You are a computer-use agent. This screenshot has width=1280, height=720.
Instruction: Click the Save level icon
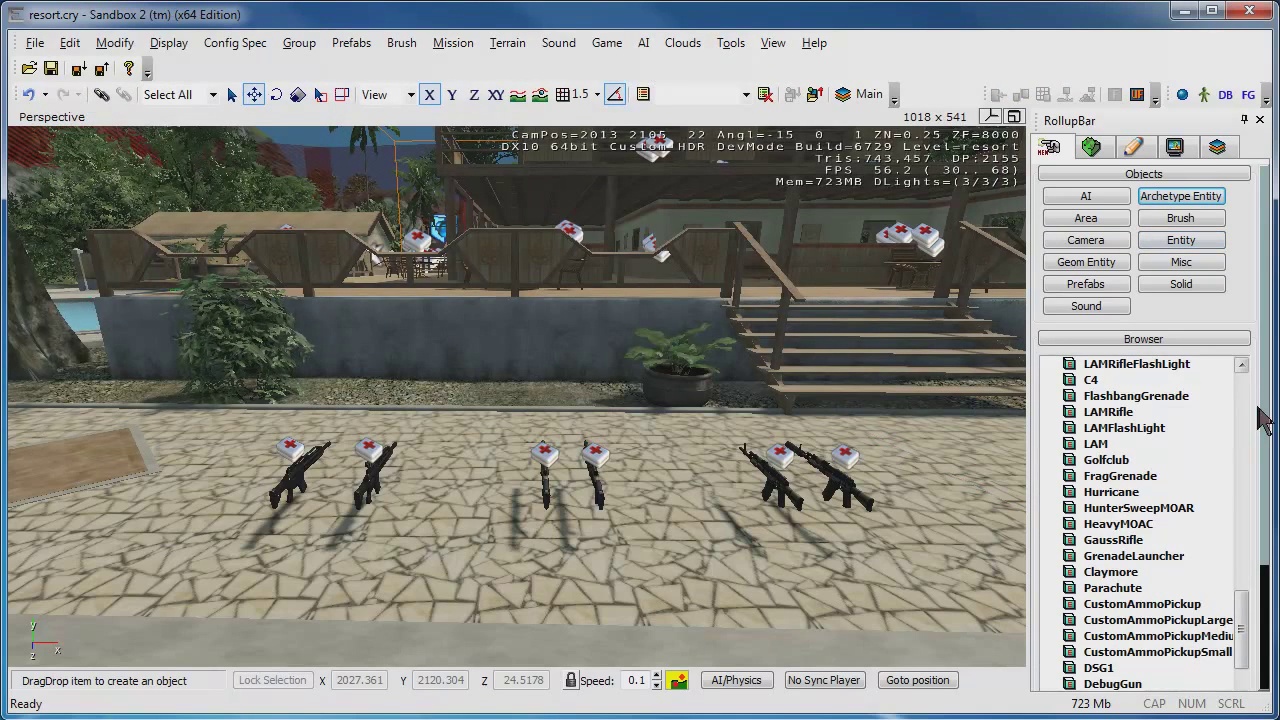coord(51,69)
